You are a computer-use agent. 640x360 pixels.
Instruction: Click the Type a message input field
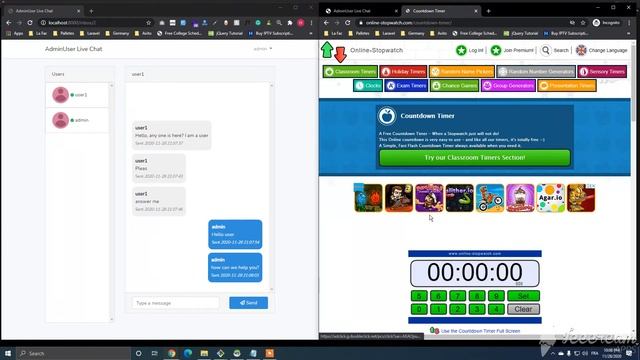(175, 303)
